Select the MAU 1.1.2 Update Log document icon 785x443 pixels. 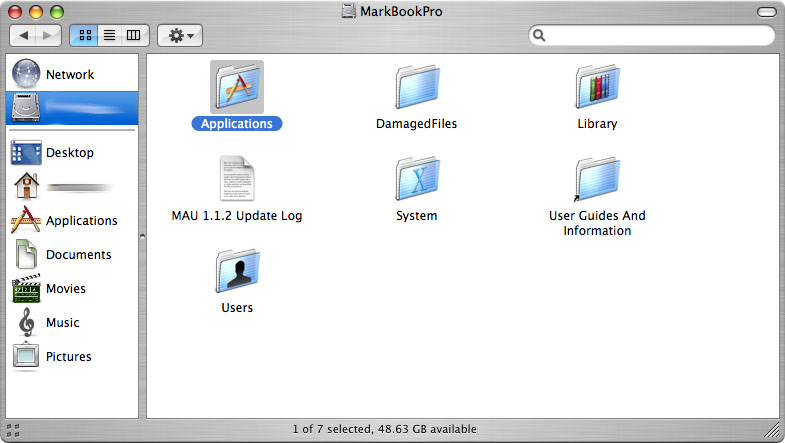237,179
